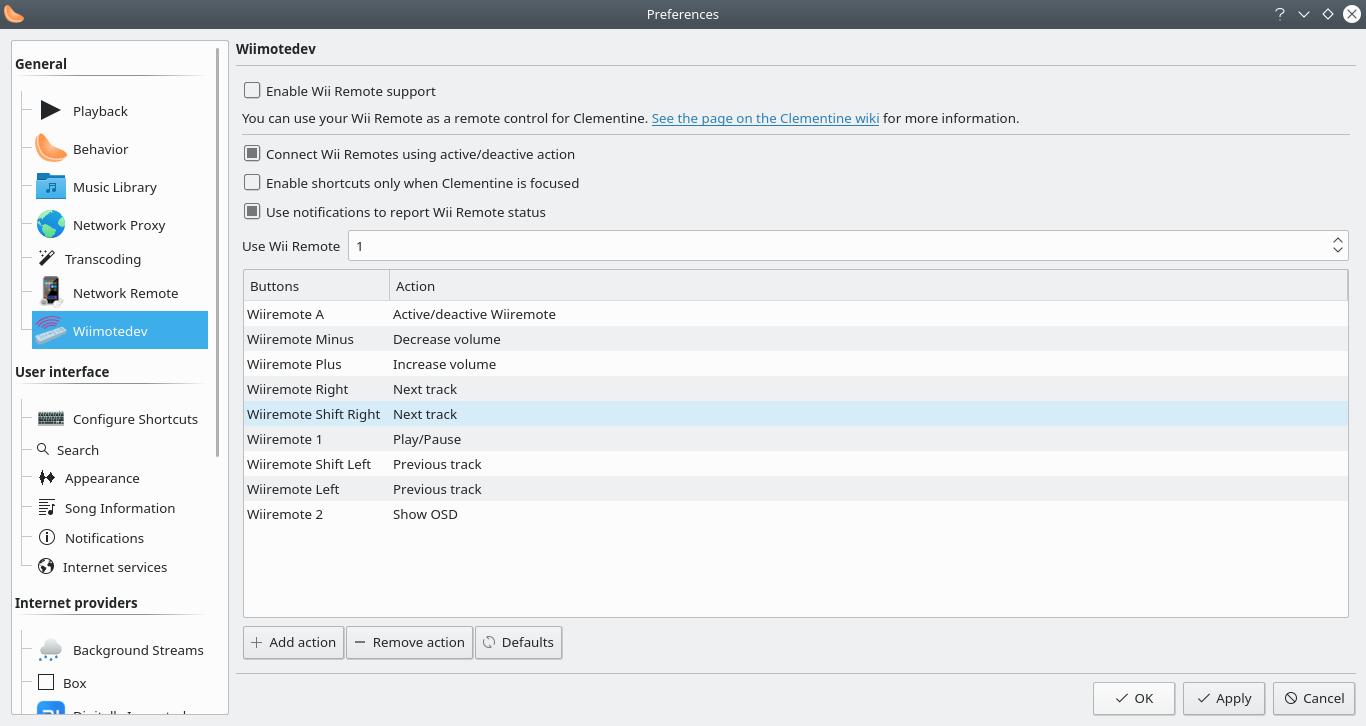Click the Network Proxy globe icon
1366x726 pixels.
pyautogui.click(x=50, y=224)
